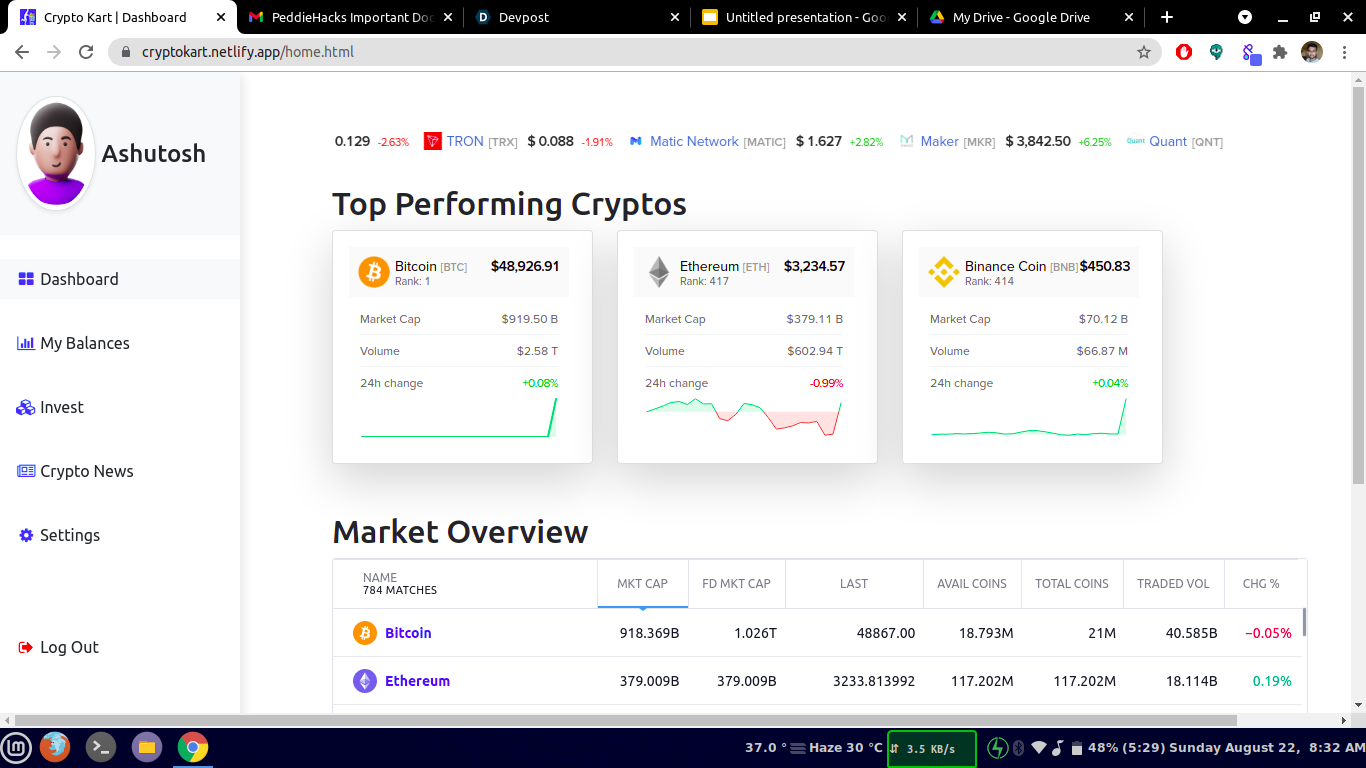Open the Wi-Fi network tray icon
Image resolution: width=1366 pixels, height=768 pixels.
[1039, 747]
